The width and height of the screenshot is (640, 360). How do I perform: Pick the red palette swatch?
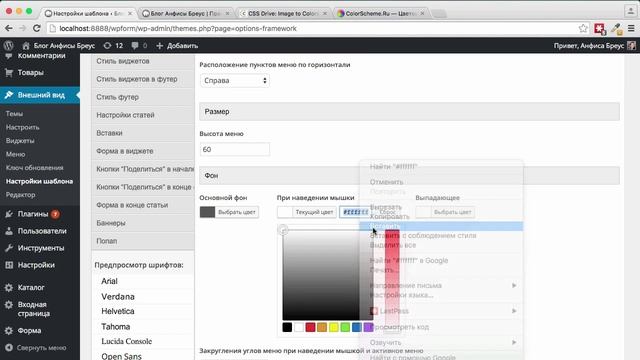tap(310, 327)
